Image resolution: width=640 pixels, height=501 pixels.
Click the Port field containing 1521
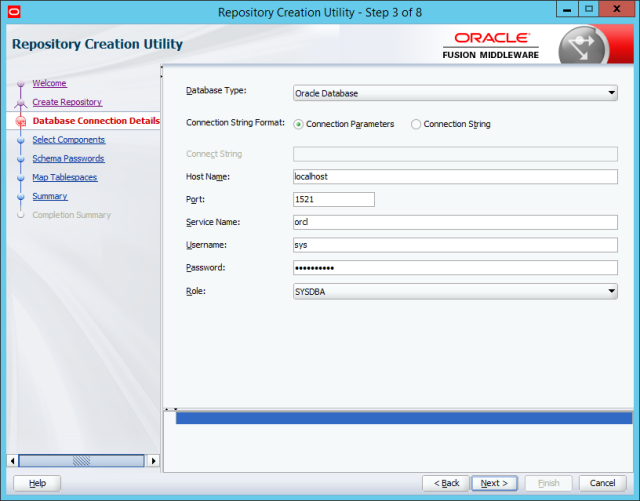(x=333, y=199)
